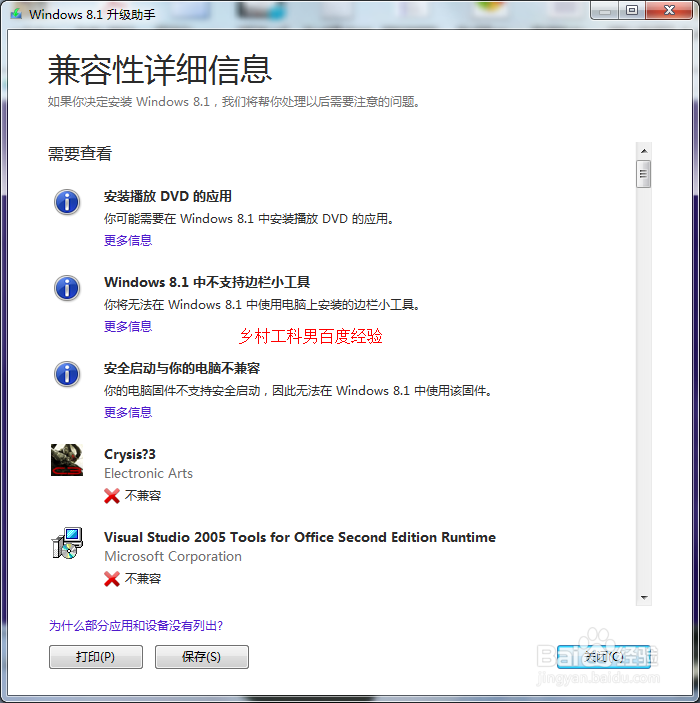700x703 pixels.
Task: Select the Electronic Arts publisher text
Action: click(148, 473)
